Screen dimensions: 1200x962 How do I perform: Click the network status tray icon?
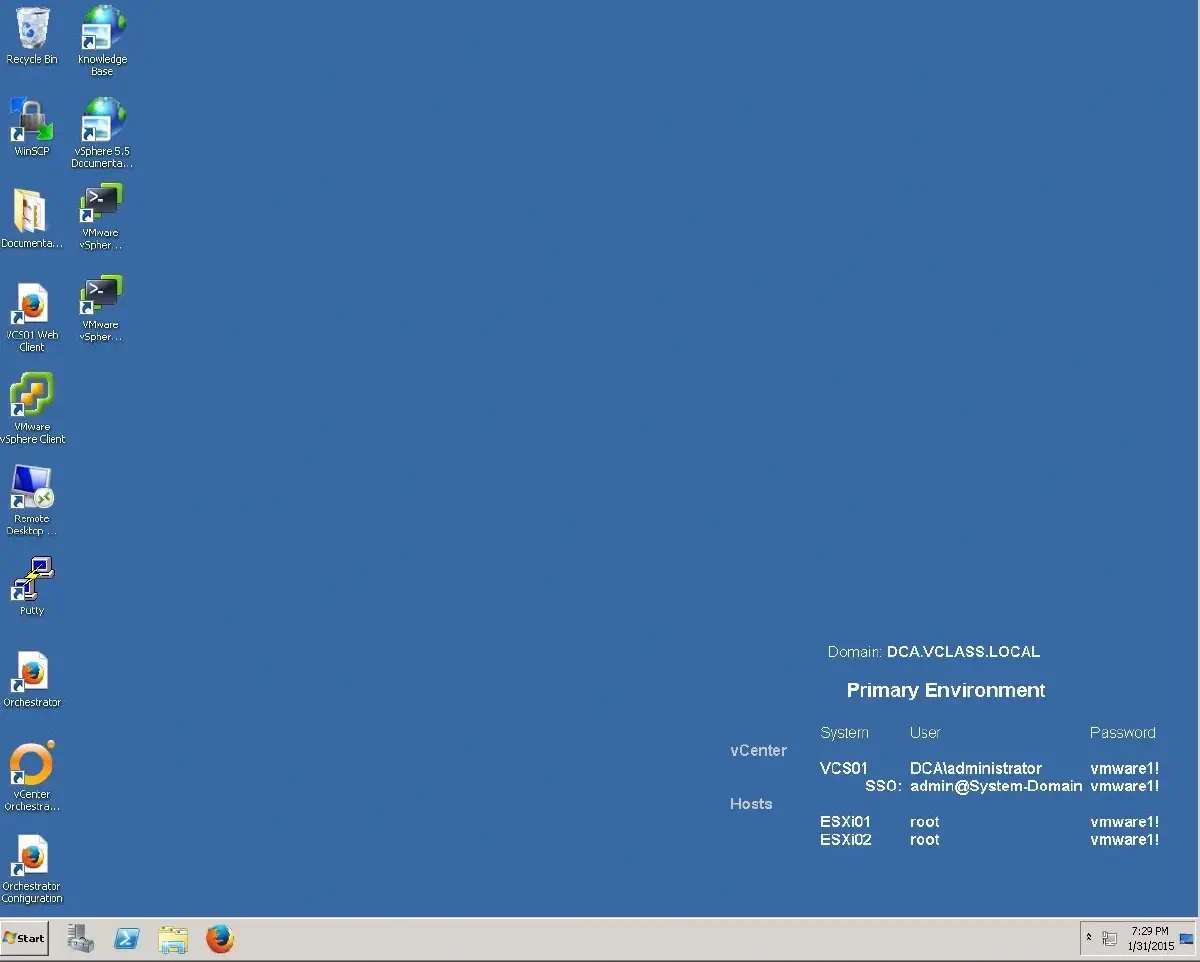coord(1109,939)
